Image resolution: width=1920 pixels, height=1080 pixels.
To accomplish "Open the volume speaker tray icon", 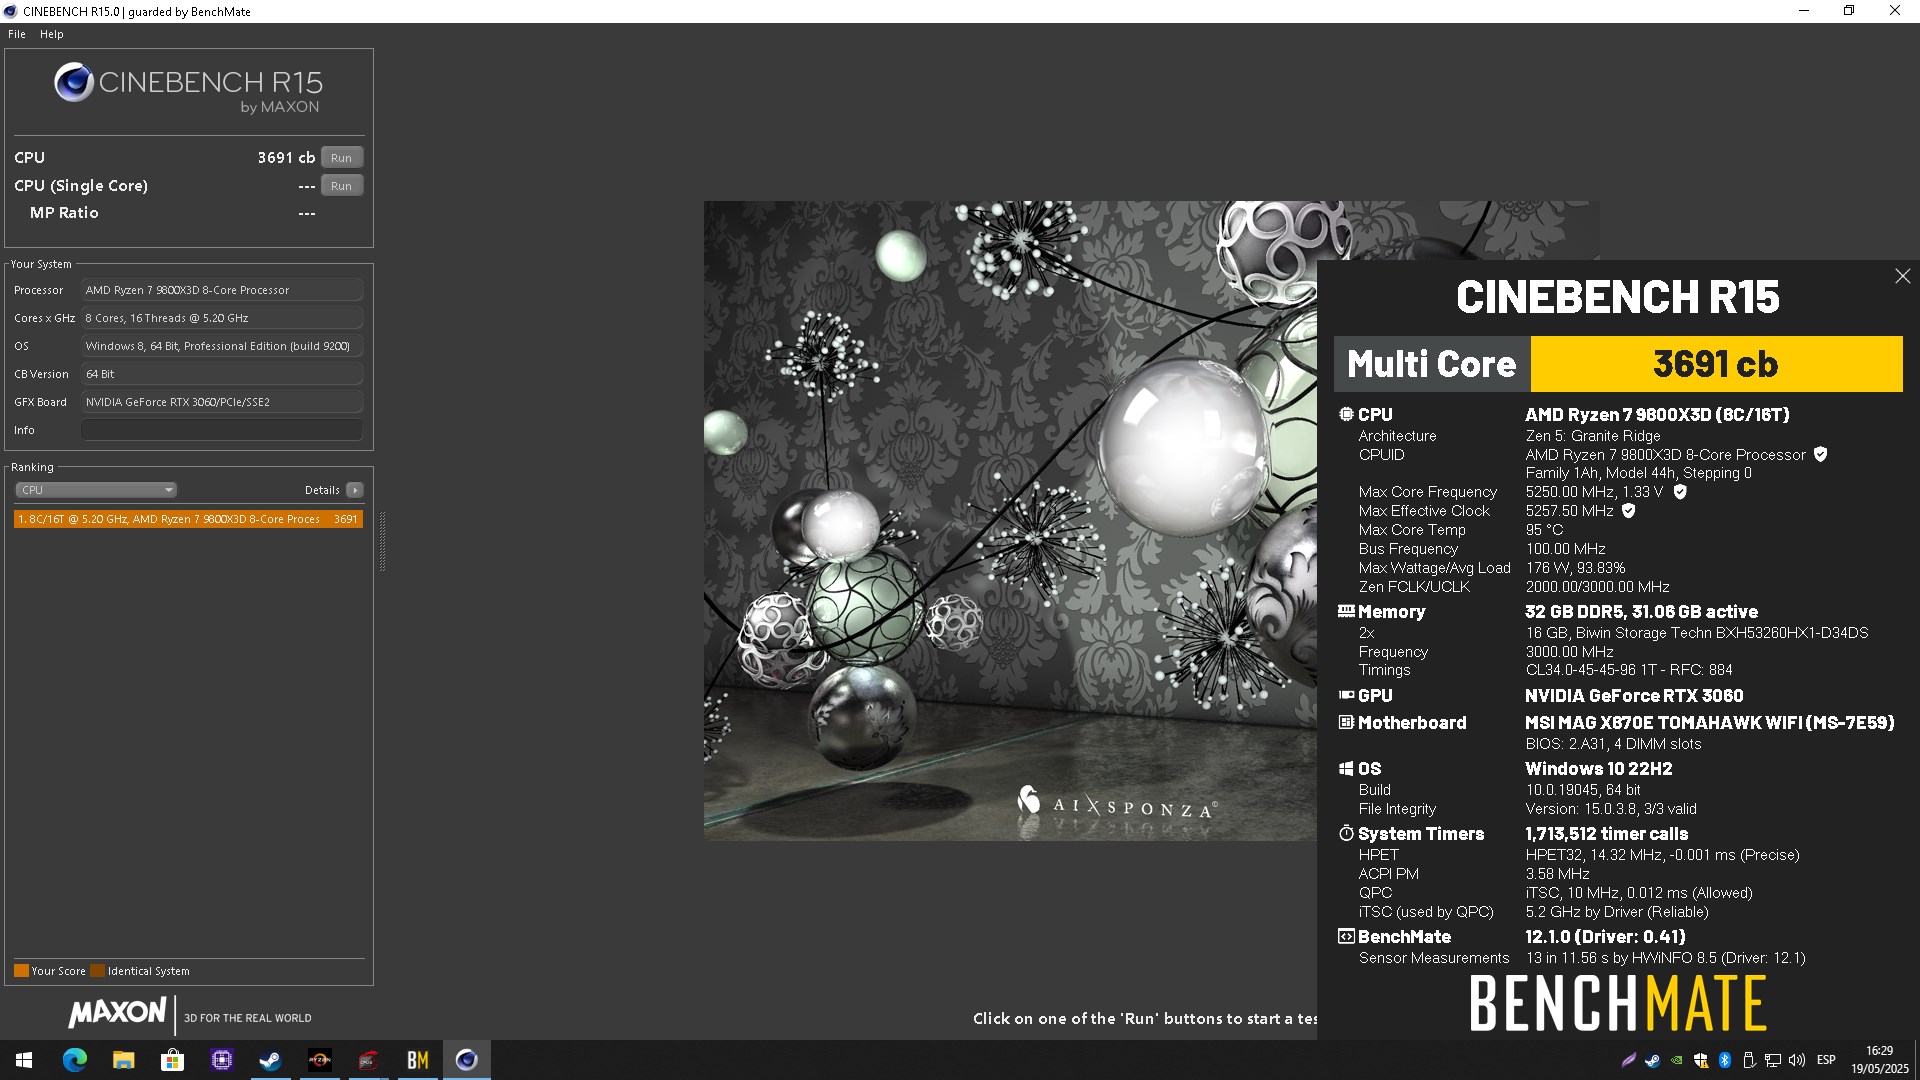I will [x=1797, y=1060].
